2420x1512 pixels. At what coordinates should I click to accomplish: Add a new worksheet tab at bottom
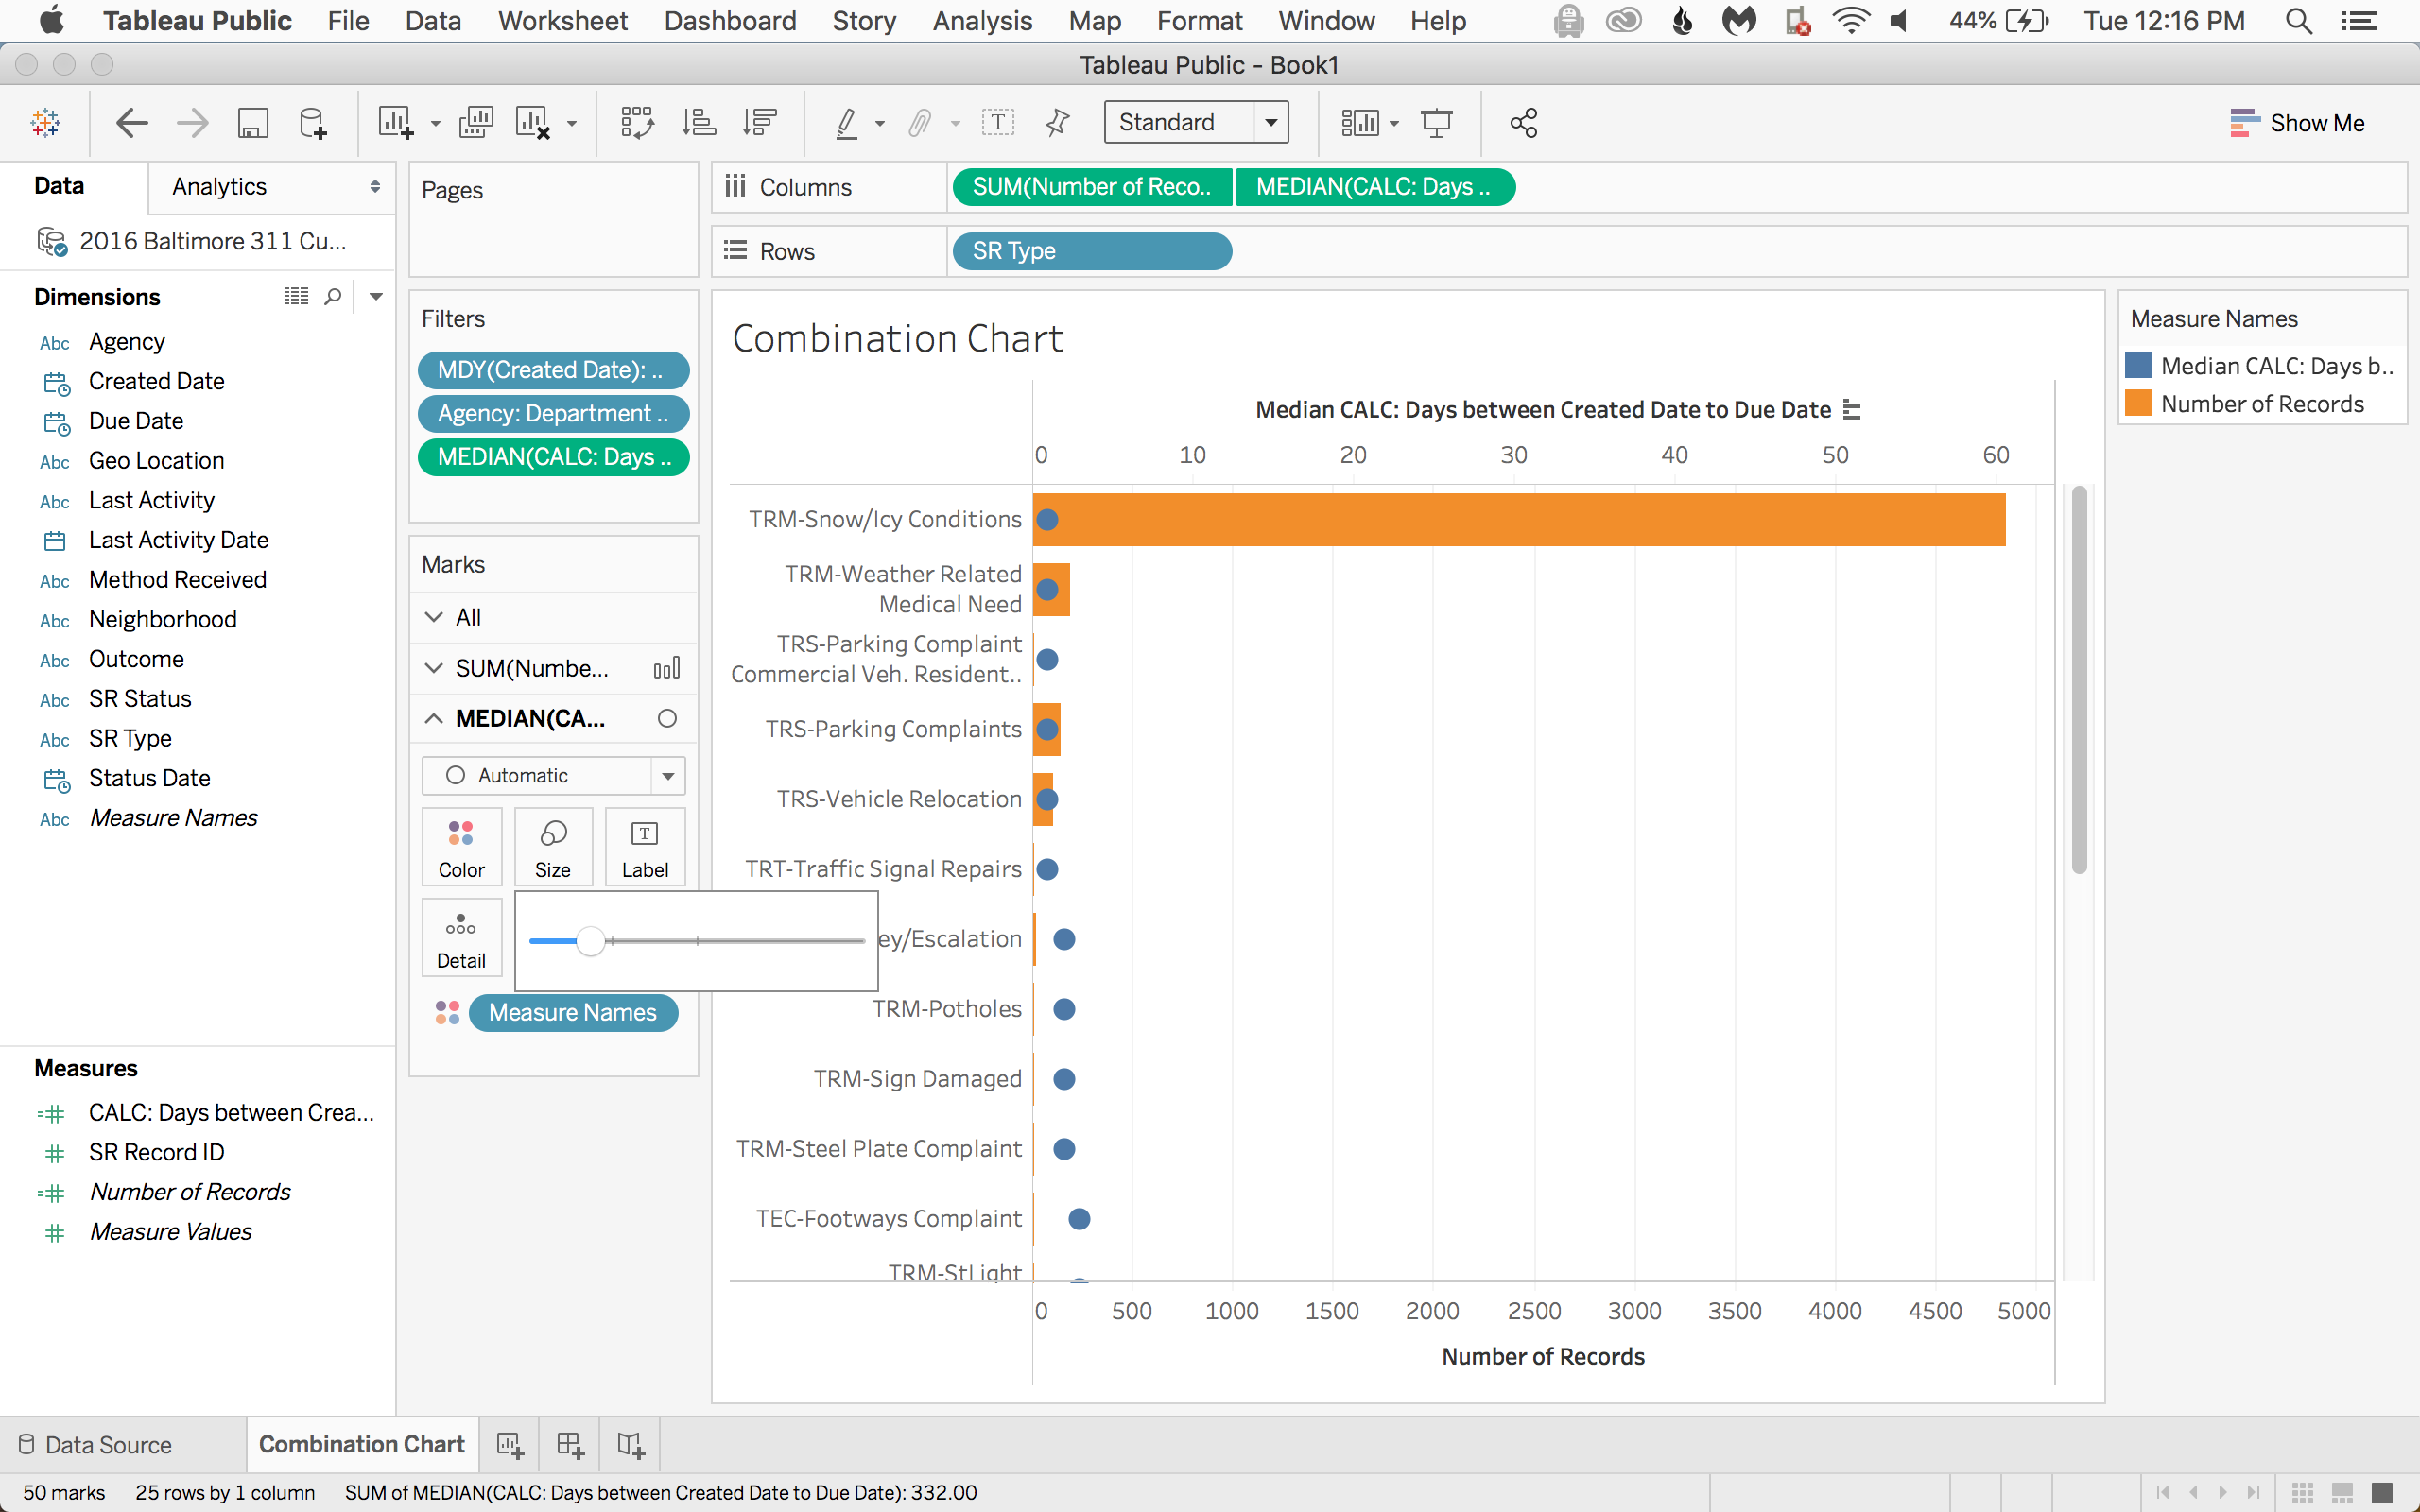(510, 1445)
